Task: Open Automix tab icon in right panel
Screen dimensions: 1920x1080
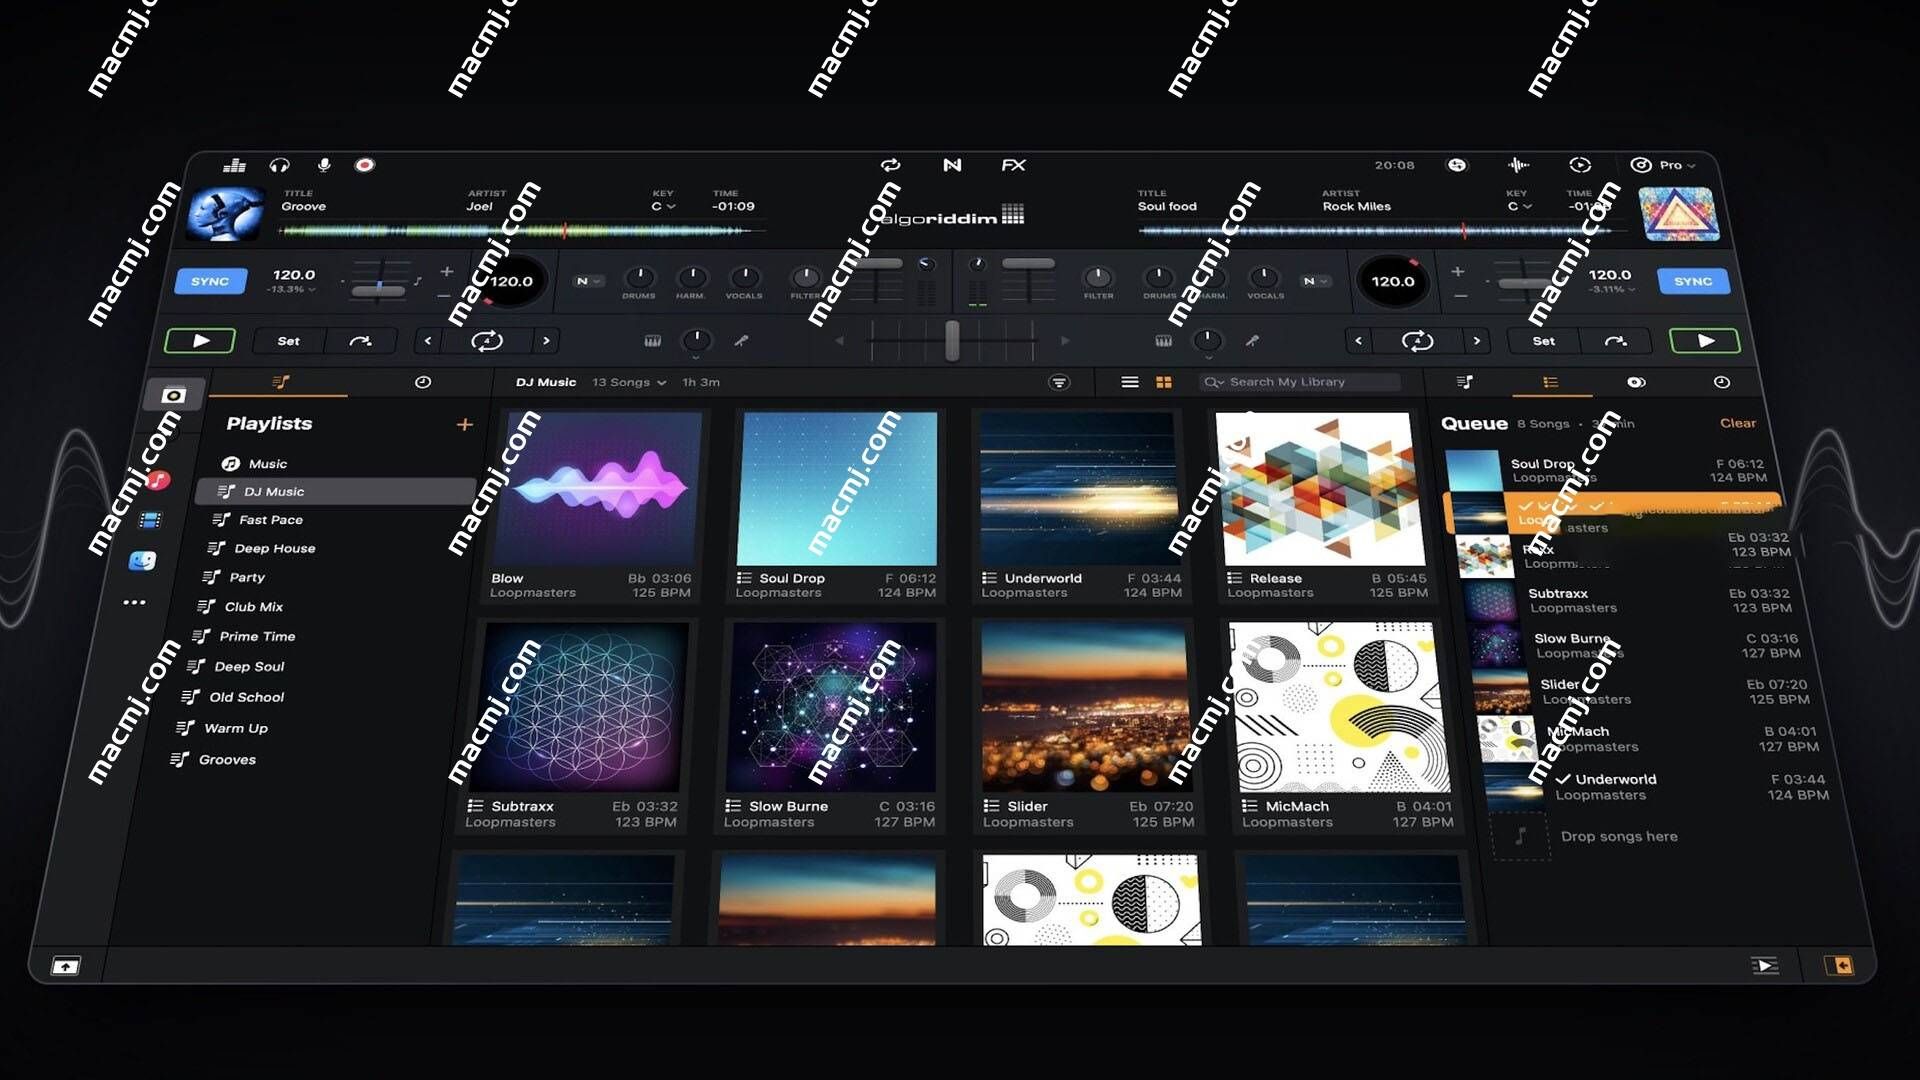Action: (x=1636, y=382)
